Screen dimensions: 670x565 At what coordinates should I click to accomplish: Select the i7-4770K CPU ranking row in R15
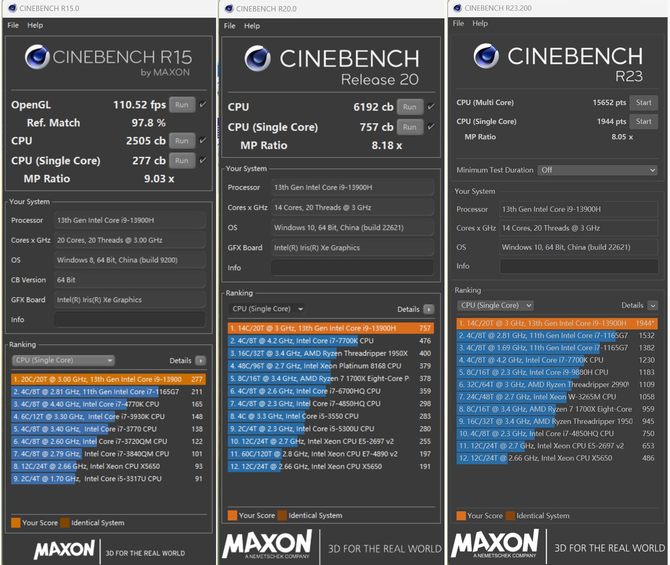pyautogui.click(x=109, y=404)
